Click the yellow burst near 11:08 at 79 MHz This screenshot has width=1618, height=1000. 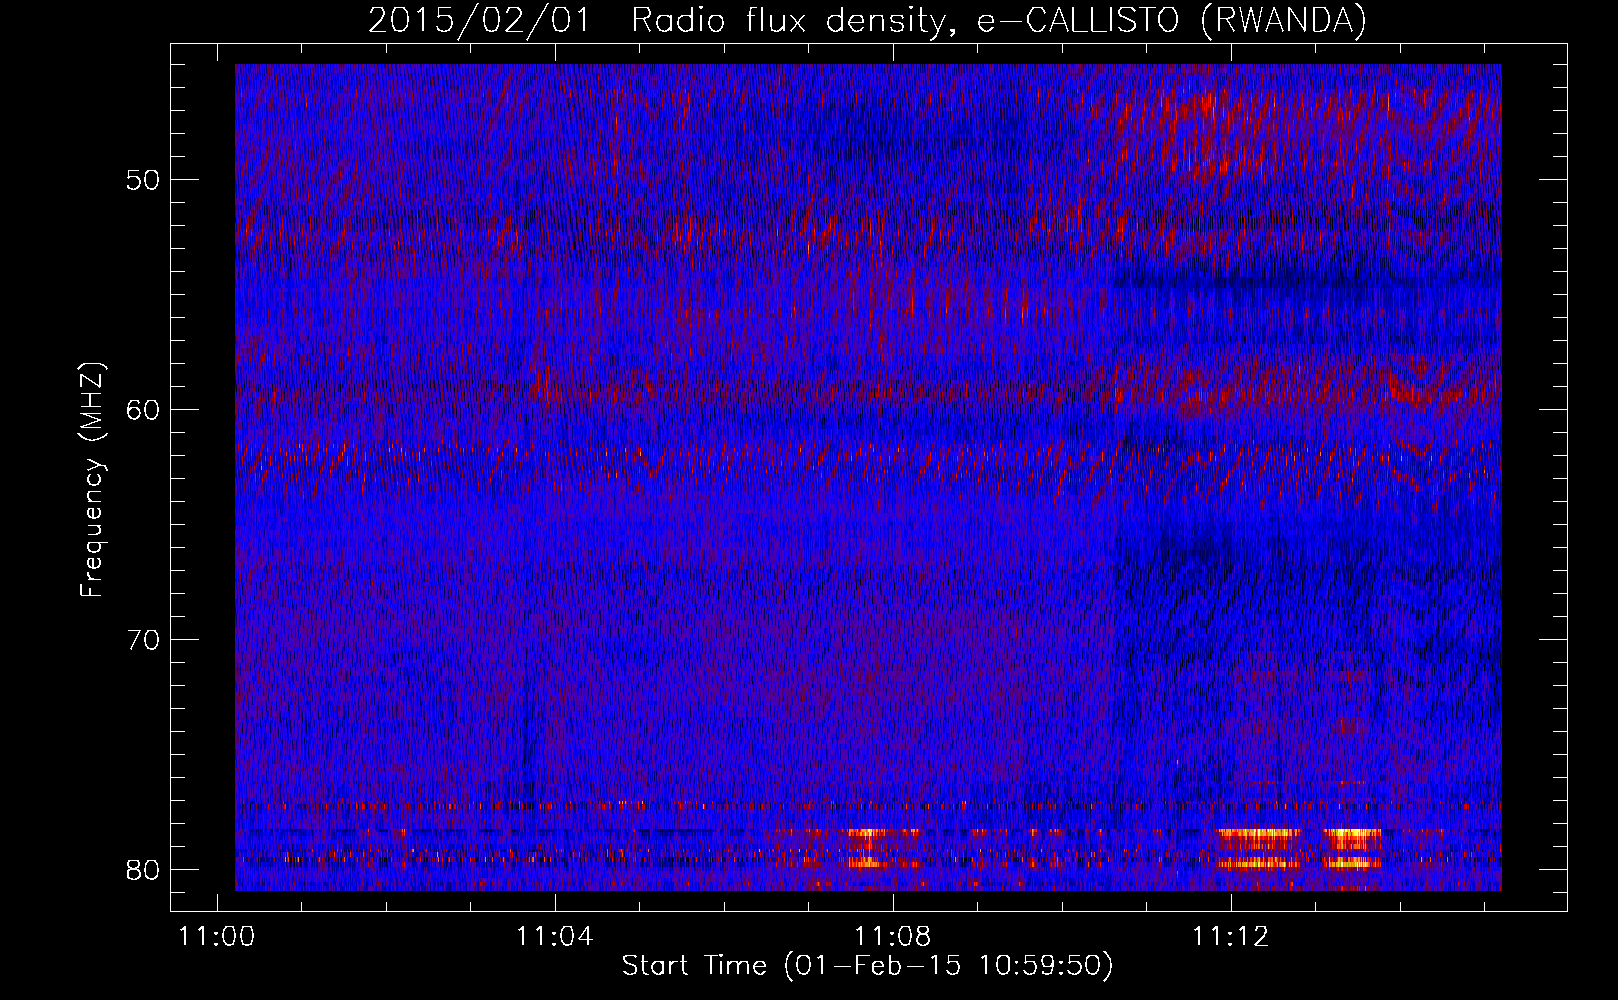click(868, 847)
